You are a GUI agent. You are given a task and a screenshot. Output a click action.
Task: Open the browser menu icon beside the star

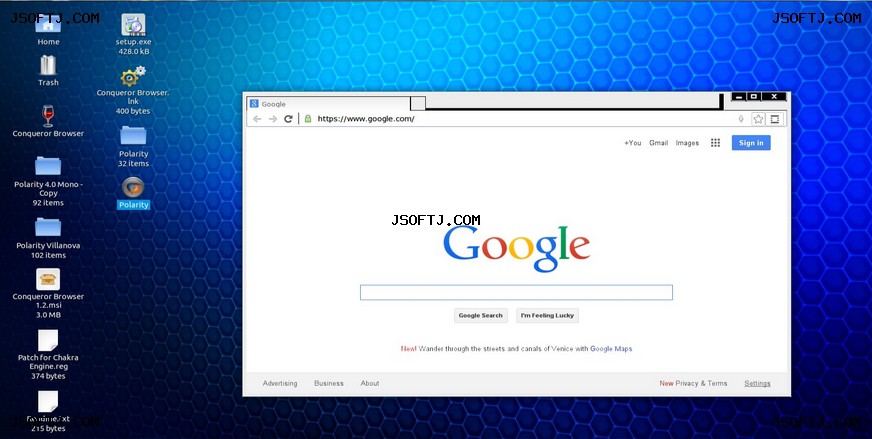(x=775, y=119)
